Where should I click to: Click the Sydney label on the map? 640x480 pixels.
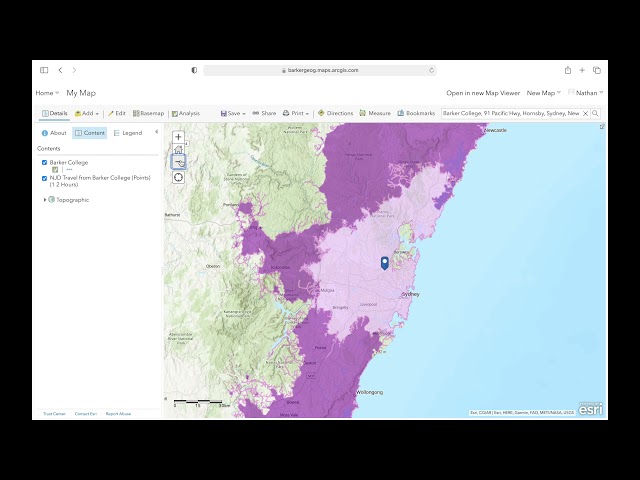(411, 294)
